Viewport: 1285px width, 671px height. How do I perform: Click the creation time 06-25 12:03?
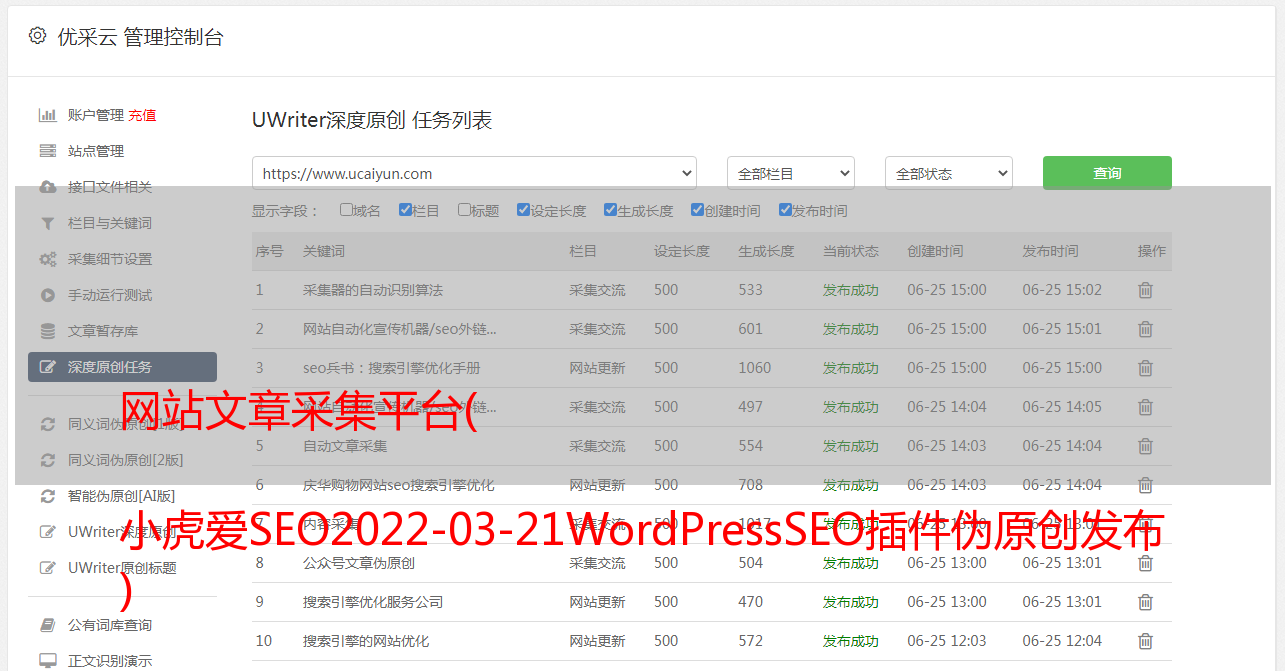coord(947,641)
